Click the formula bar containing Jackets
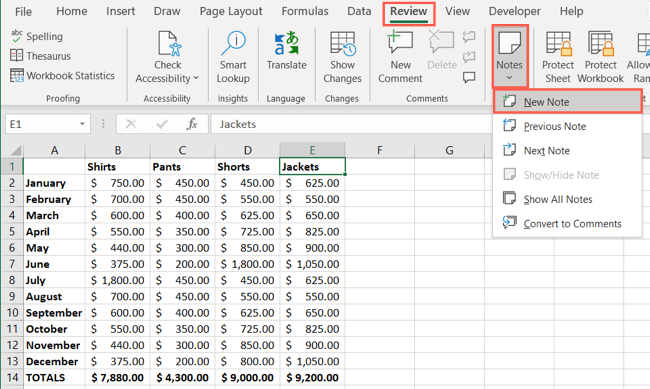The width and height of the screenshot is (650, 389). [x=352, y=124]
